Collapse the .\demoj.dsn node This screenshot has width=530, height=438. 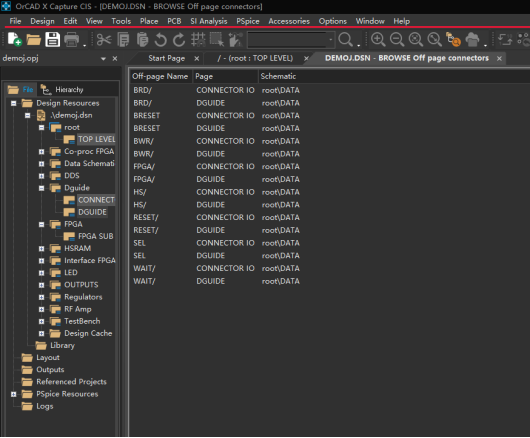click(x=27, y=116)
